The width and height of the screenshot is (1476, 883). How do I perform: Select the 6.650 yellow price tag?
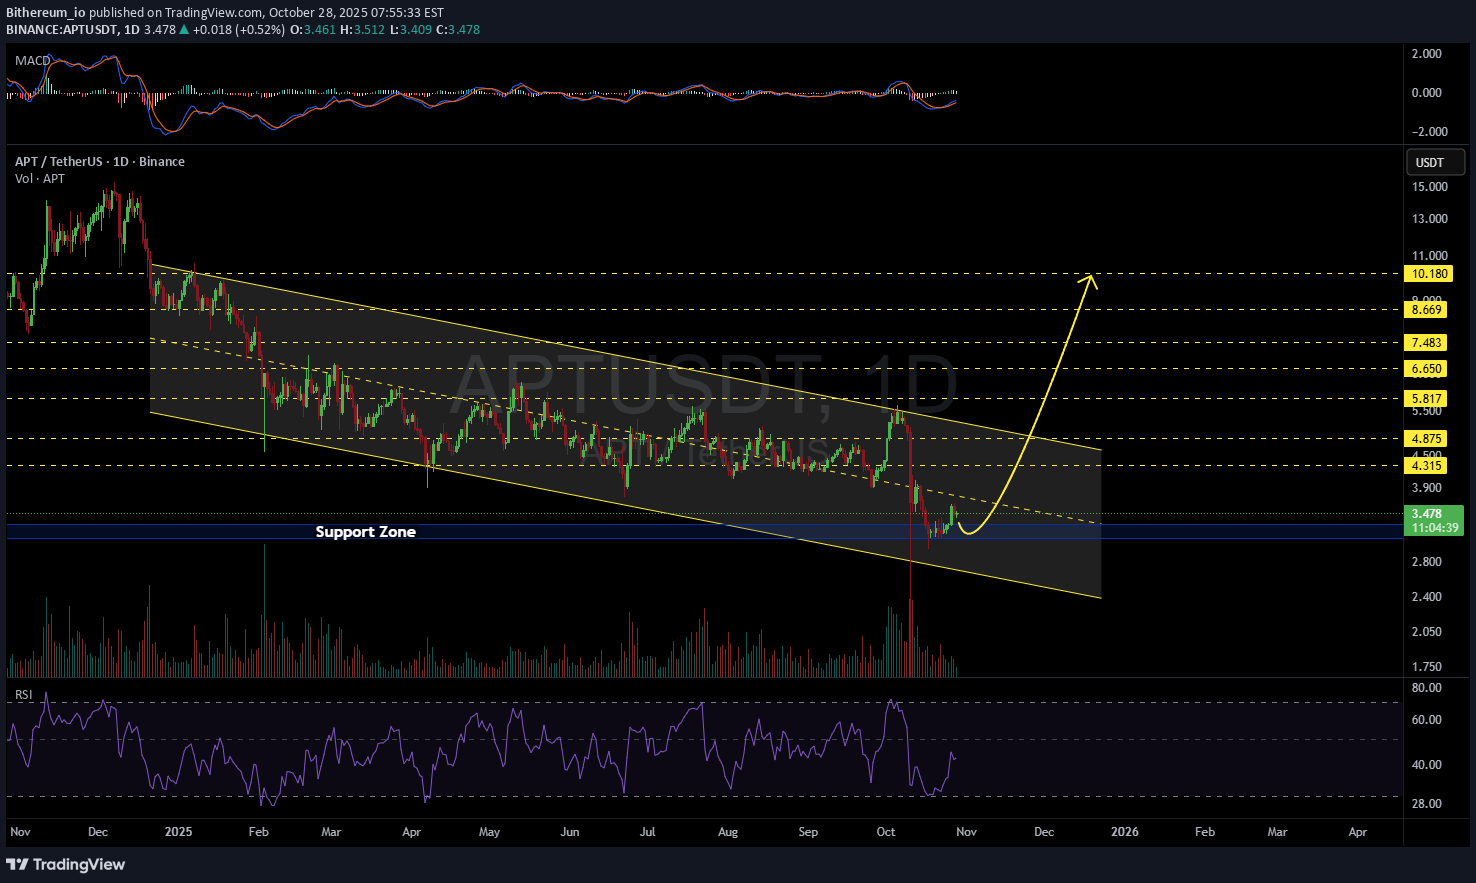tap(1428, 369)
